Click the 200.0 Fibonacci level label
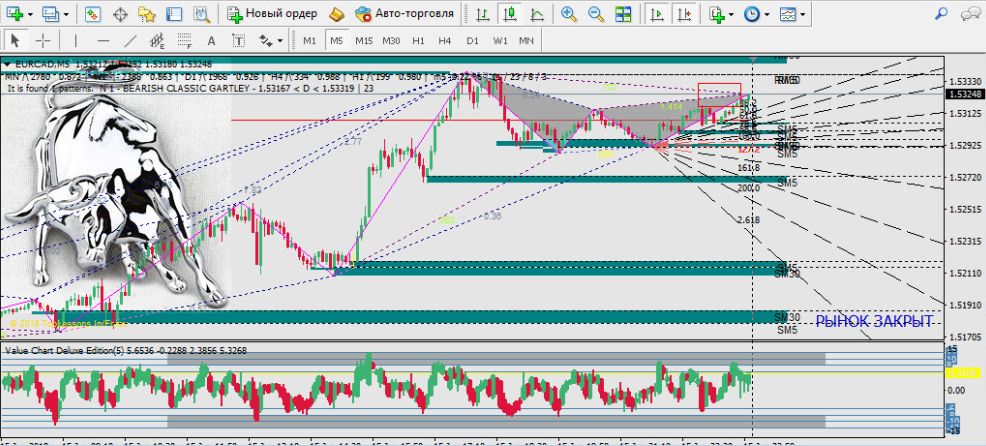The height and width of the screenshot is (446, 986). [x=749, y=188]
